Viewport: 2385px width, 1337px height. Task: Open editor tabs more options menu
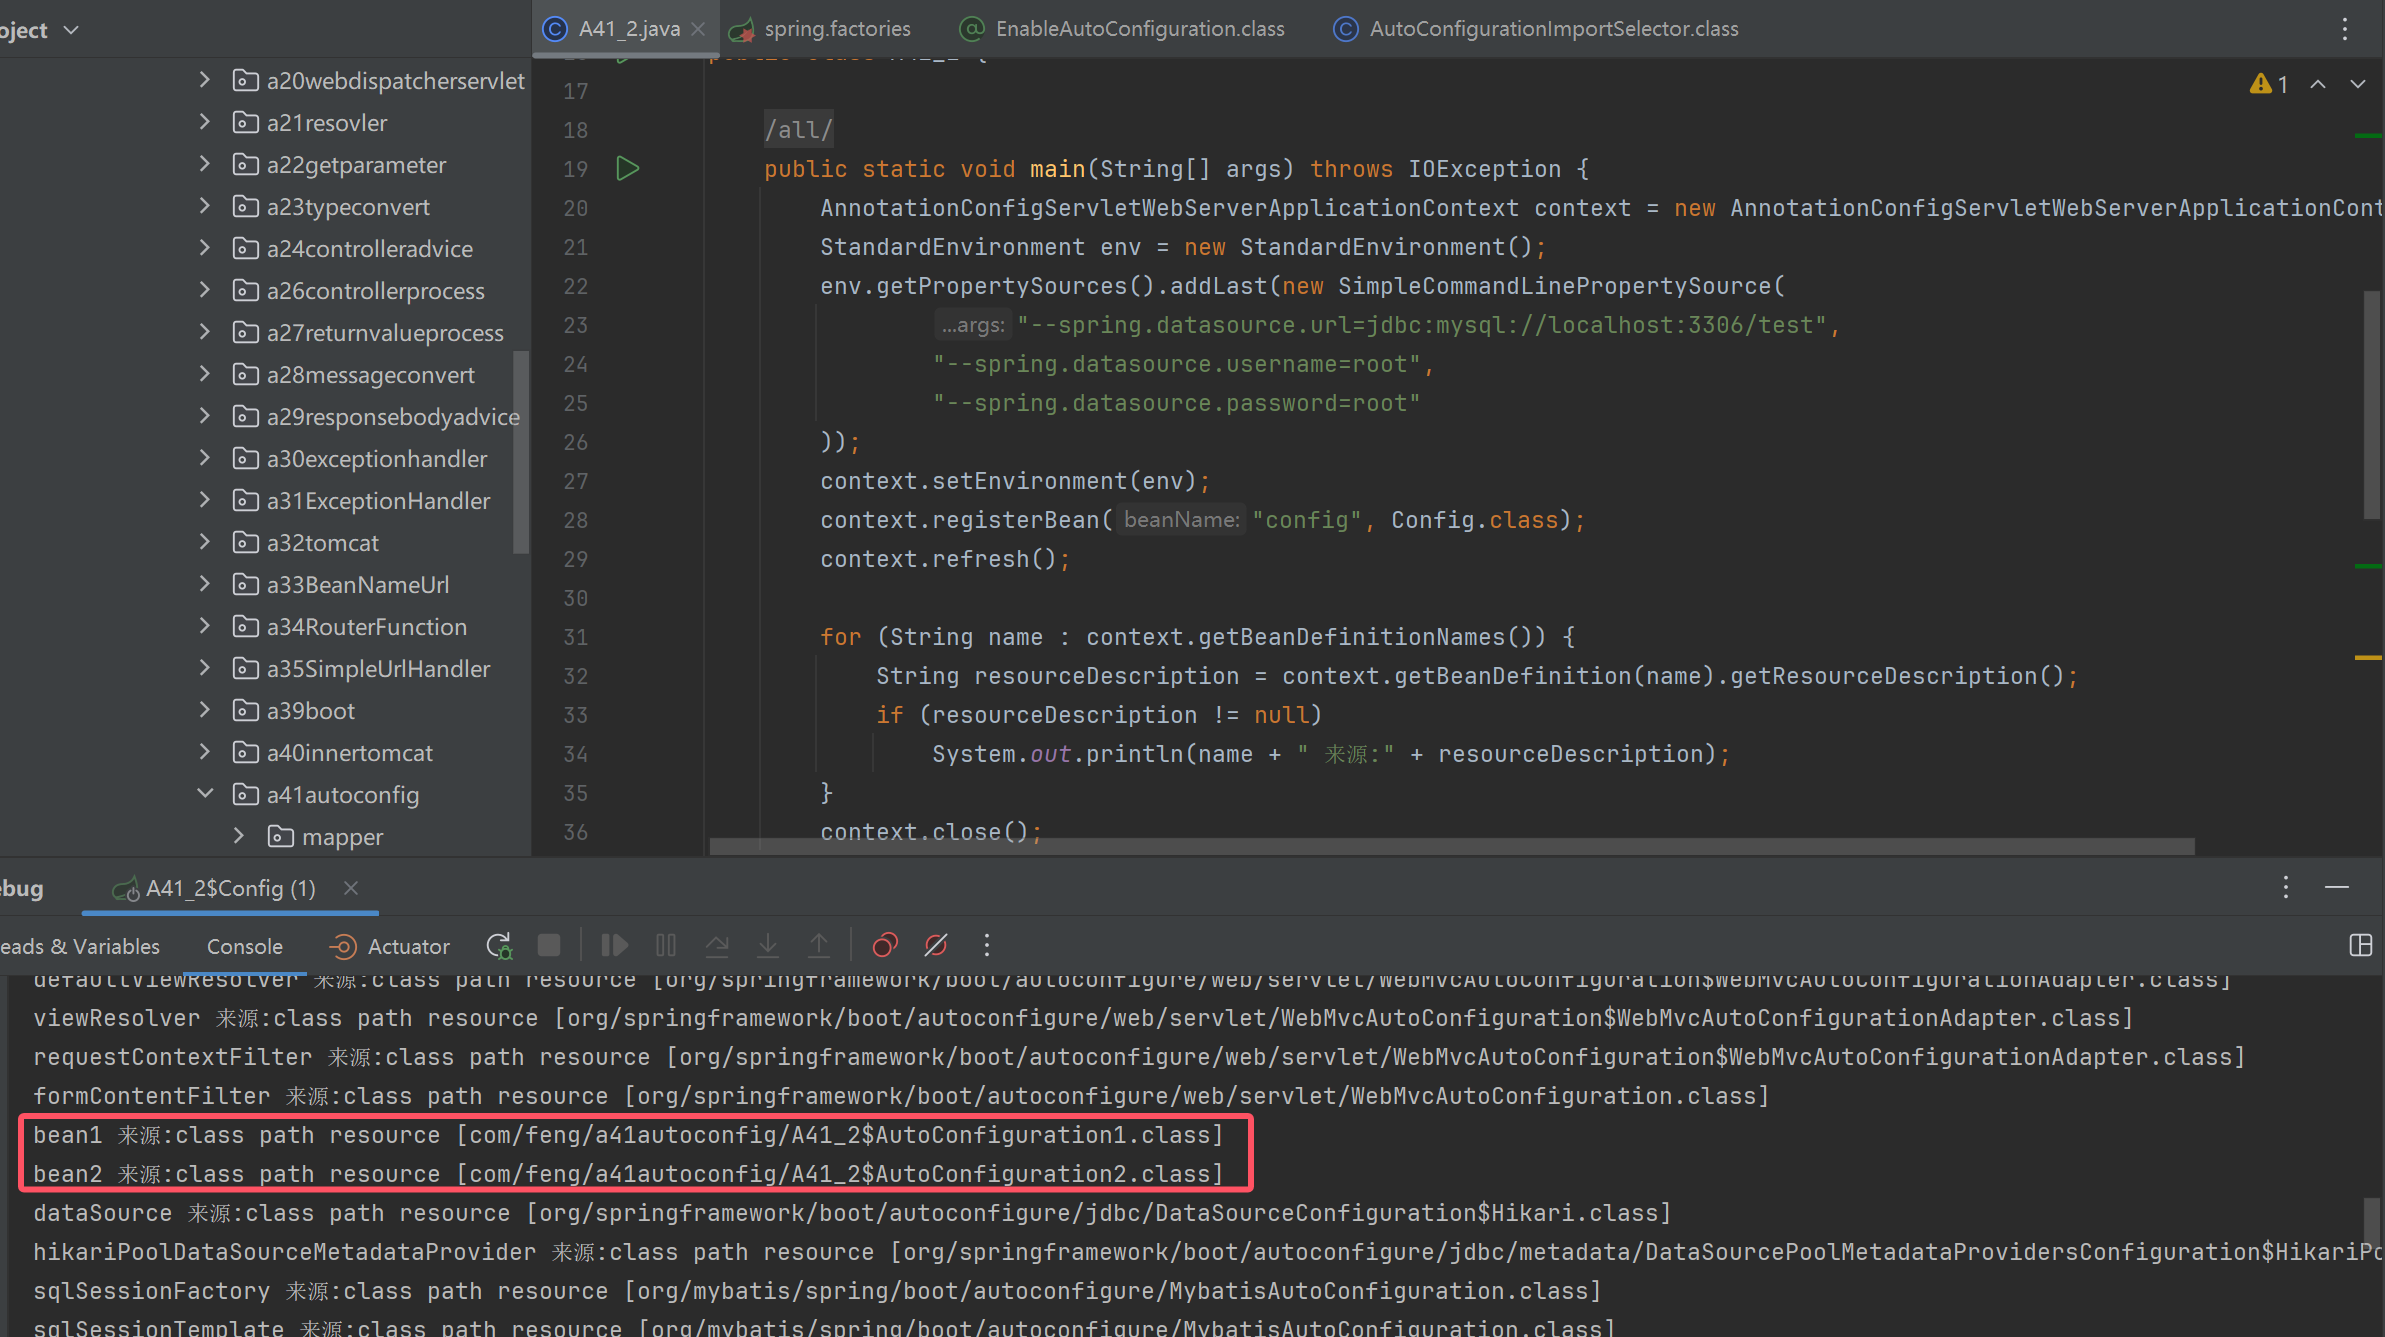pyautogui.click(x=2344, y=29)
